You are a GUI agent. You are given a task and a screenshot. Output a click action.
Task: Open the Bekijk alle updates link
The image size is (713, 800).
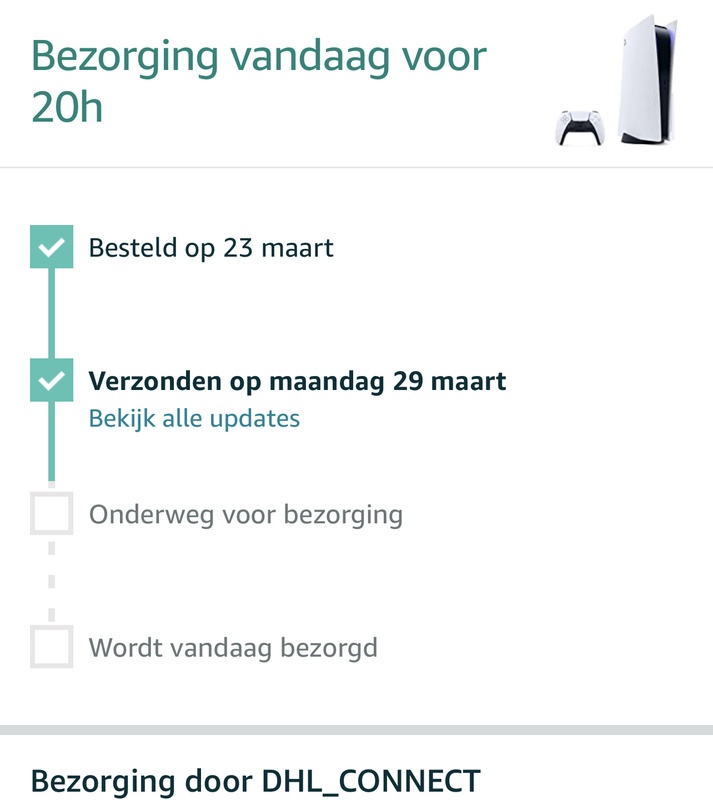coord(194,418)
